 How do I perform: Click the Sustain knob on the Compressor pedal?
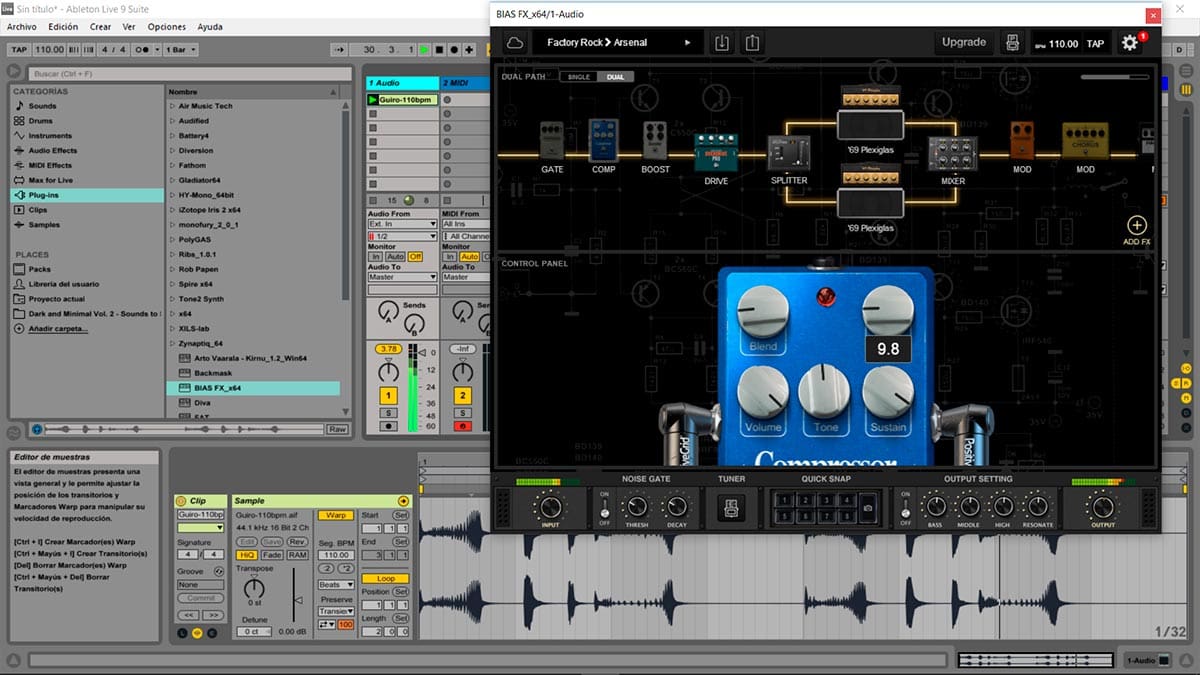(888, 391)
